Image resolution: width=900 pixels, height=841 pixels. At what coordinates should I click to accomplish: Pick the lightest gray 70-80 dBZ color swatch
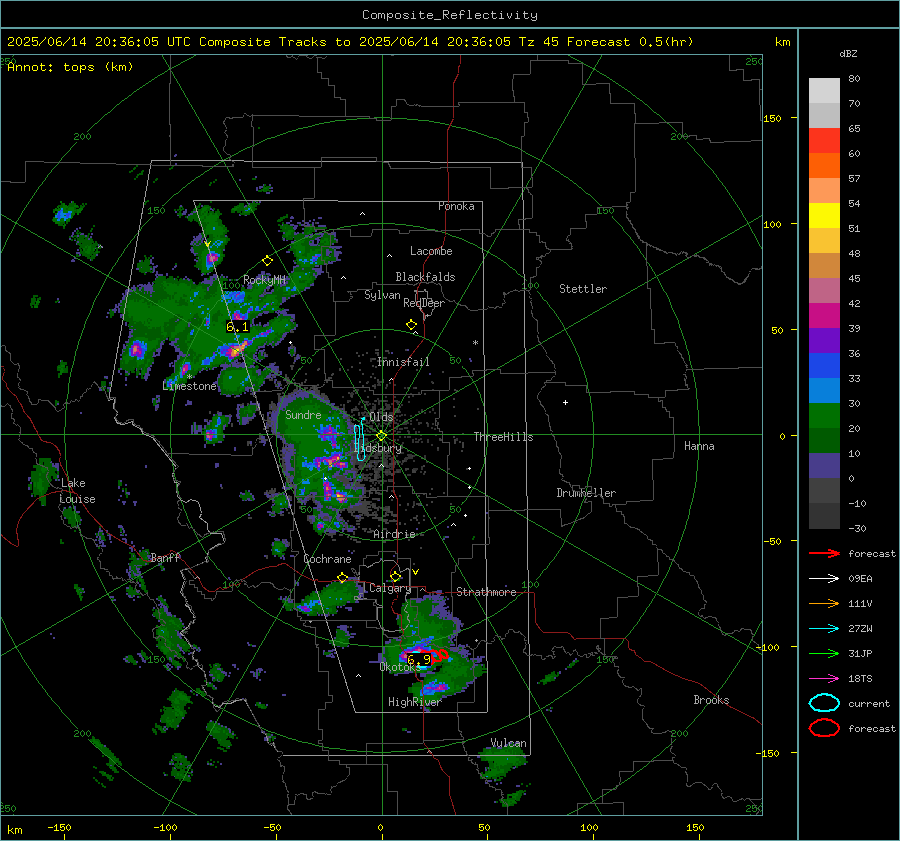pos(824,91)
